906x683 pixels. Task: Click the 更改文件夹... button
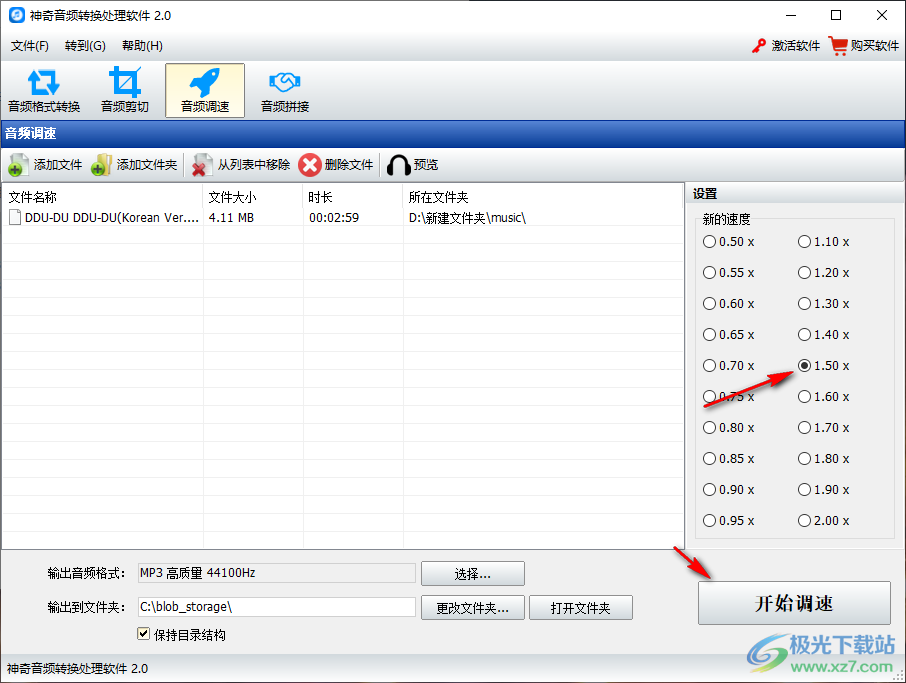click(x=473, y=608)
